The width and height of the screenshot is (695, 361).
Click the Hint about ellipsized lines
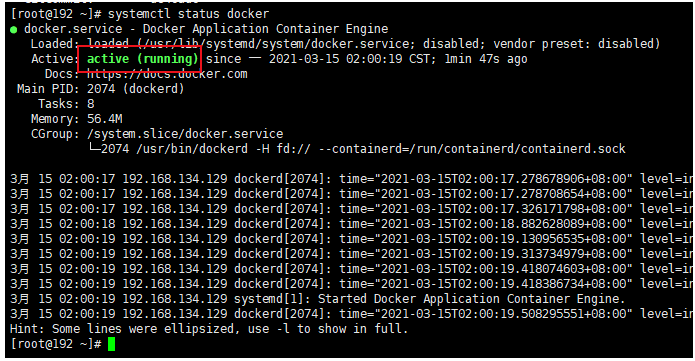(x=208, y=329)
